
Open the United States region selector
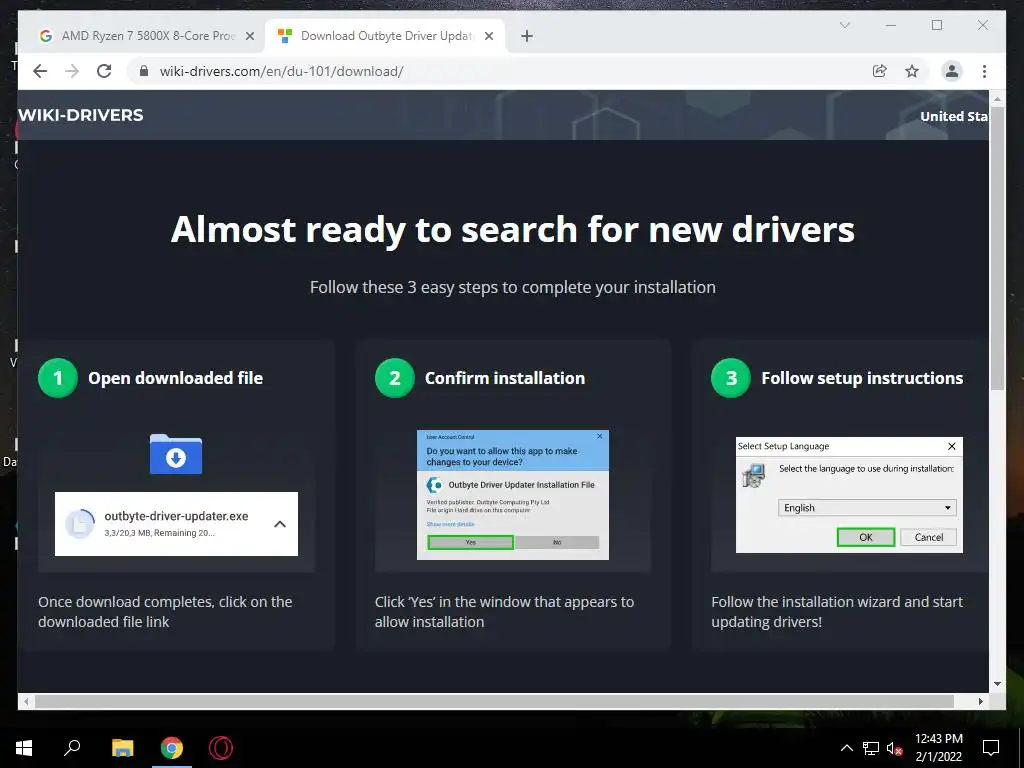[953, 116]
